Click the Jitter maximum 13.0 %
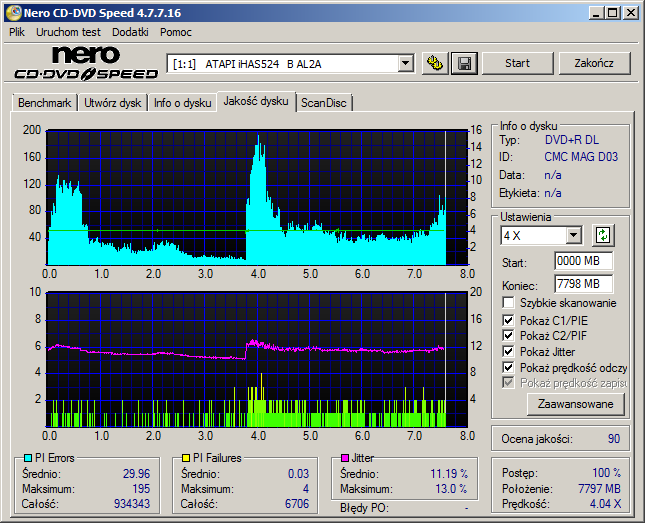 coord(451,489)
